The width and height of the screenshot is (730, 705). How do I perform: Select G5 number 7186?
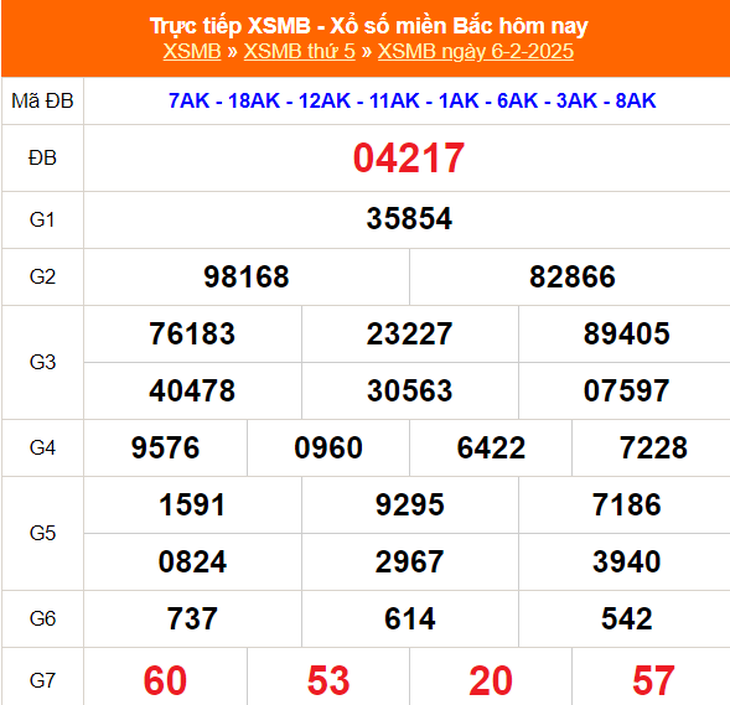[627, 504]
